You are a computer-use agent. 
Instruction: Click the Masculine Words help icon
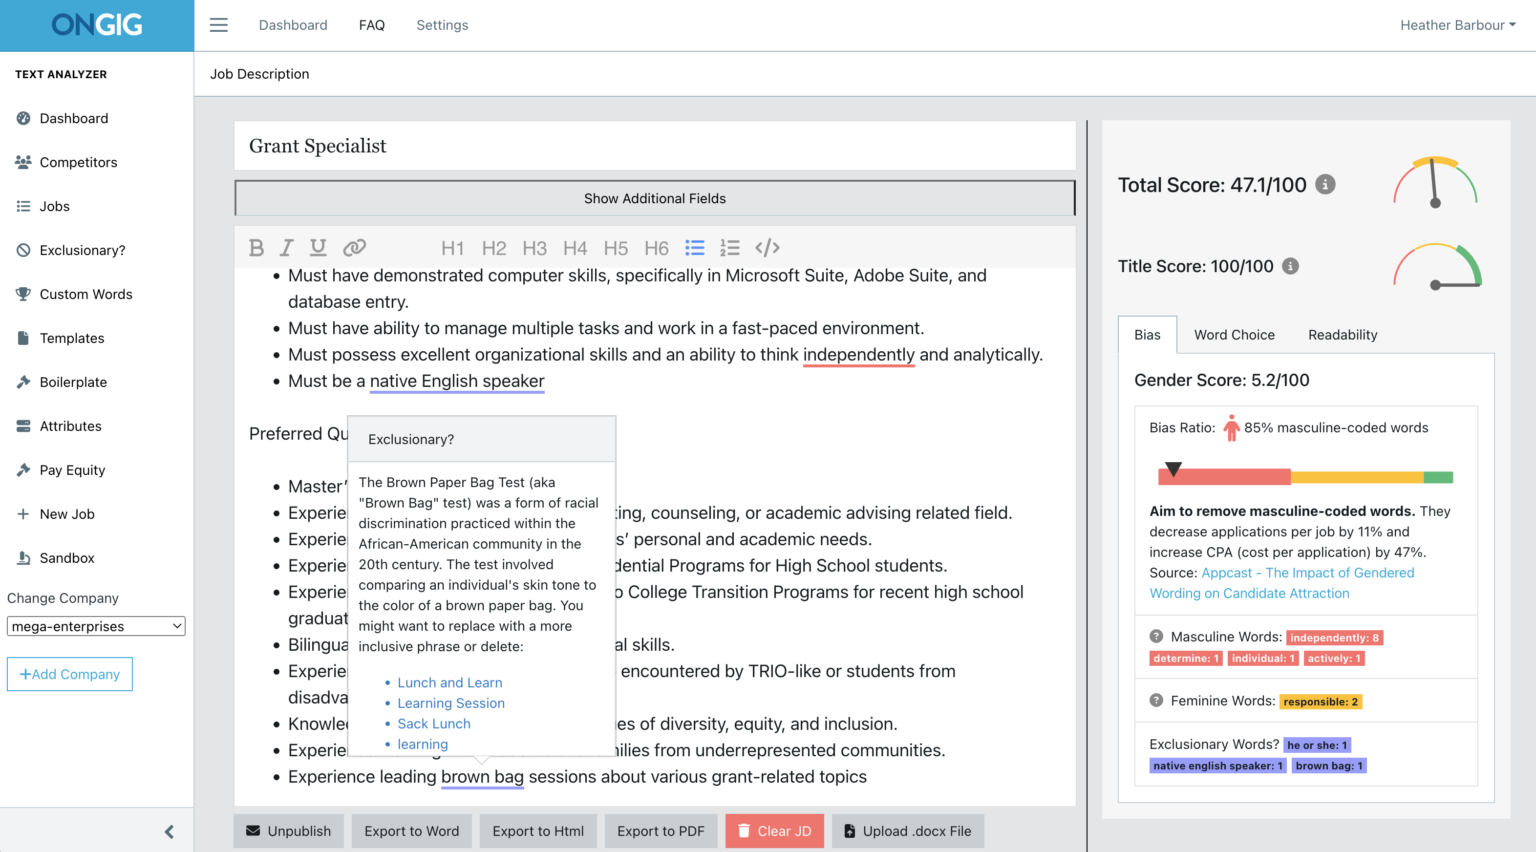1156,636
